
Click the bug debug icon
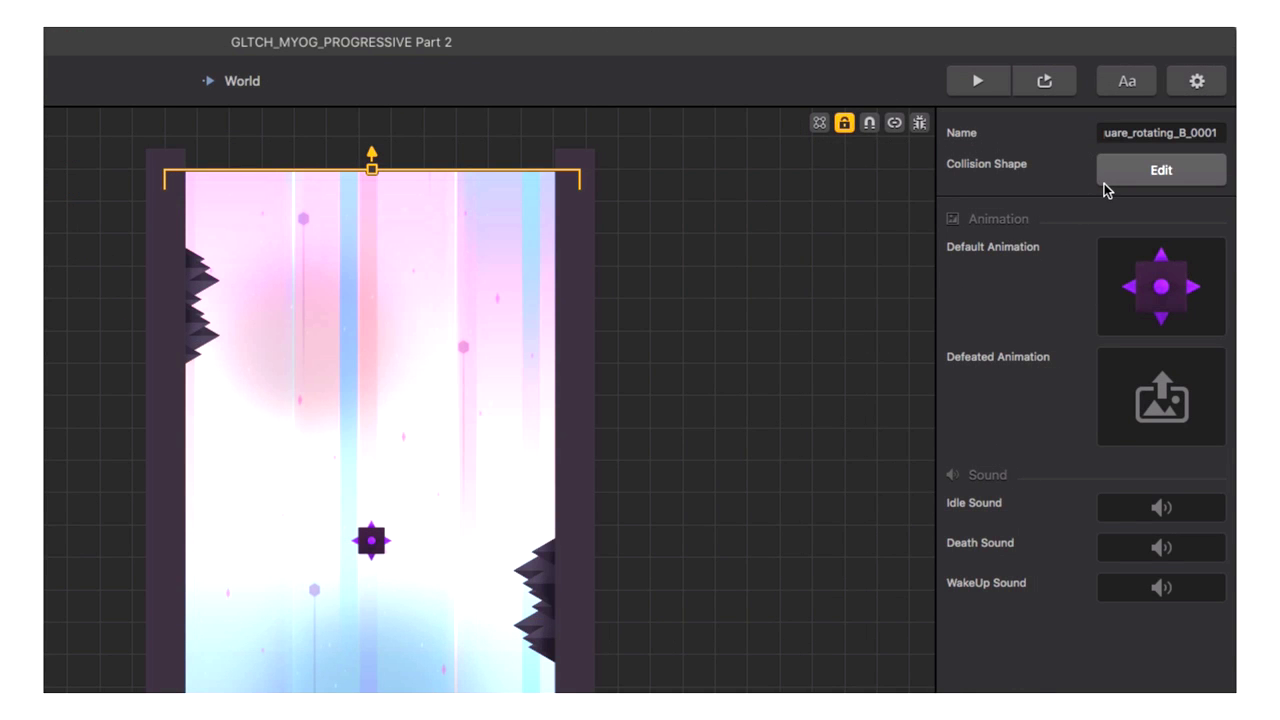(x=920, y=123)
